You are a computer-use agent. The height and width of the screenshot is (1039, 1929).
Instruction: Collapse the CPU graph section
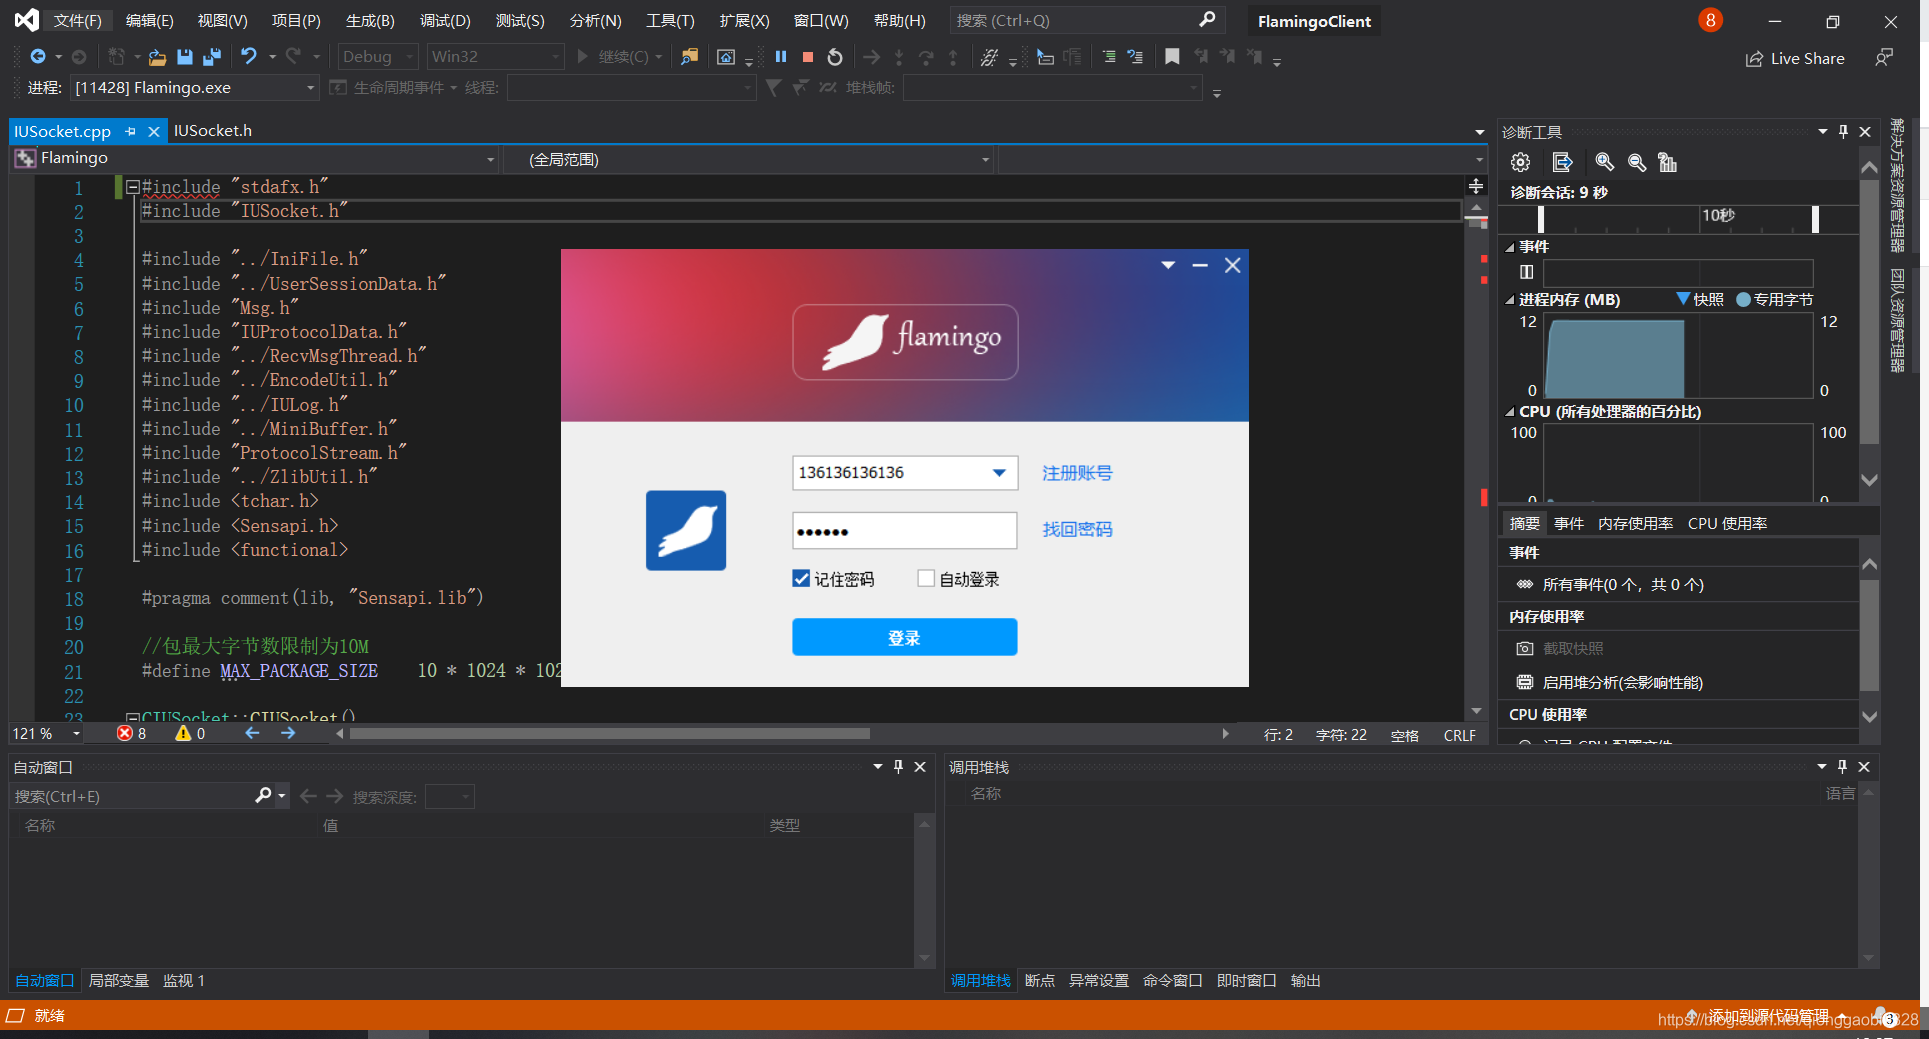pyautogui.click(x=1510, y=412)
